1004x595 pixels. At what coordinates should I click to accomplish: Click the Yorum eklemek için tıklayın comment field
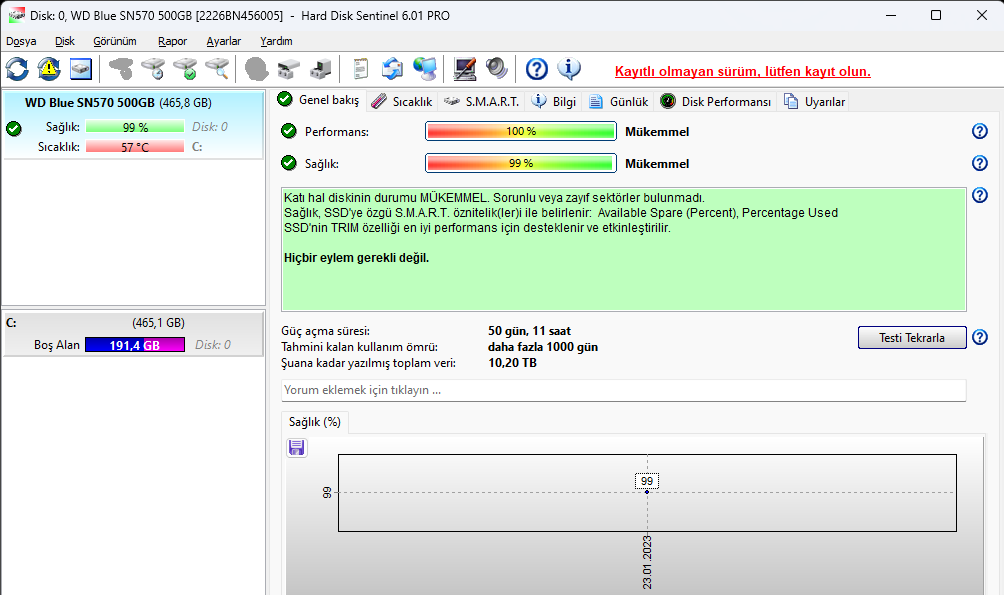624,390
